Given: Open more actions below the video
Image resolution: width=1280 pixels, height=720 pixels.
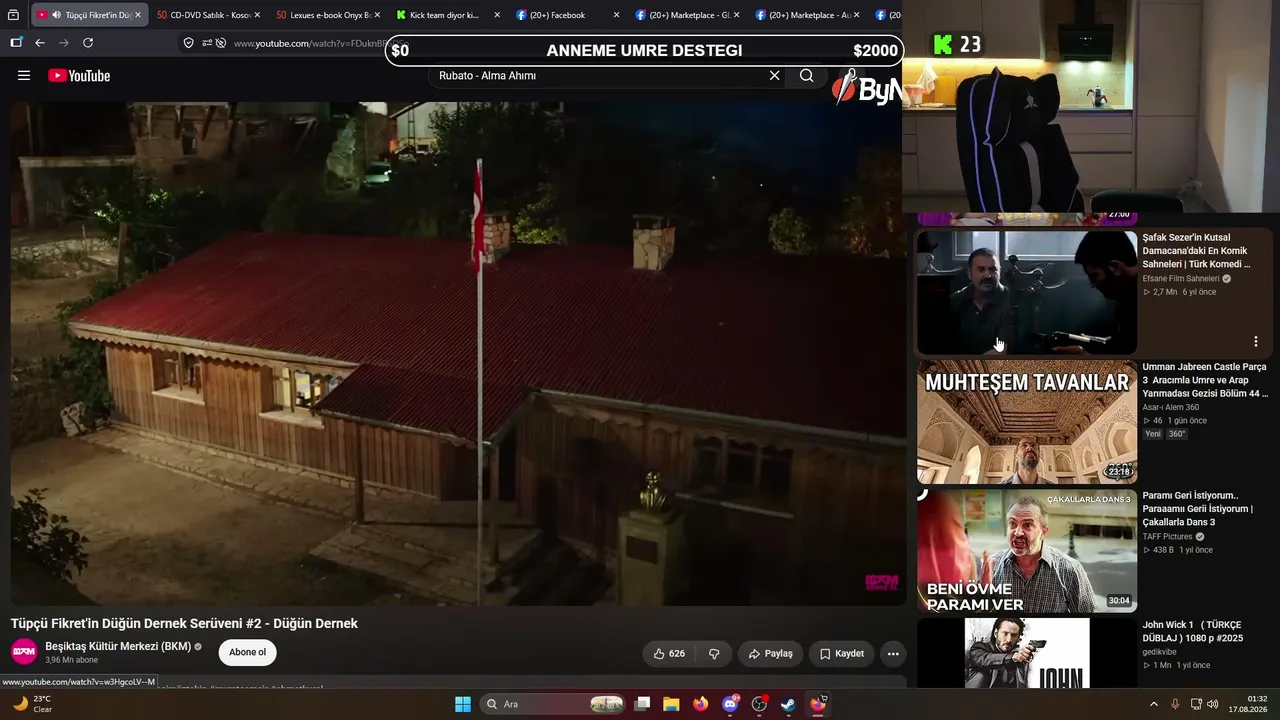Looking at the screenshot, I should click(x=893, y=654).
